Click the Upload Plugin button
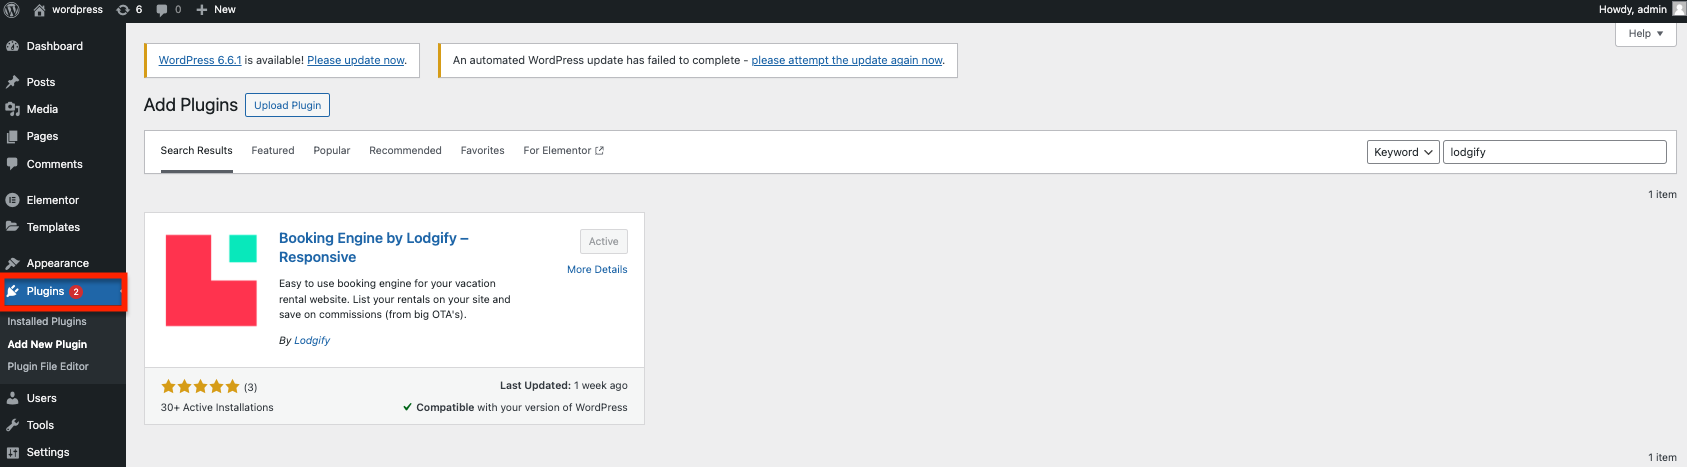 tap(287, 105)
